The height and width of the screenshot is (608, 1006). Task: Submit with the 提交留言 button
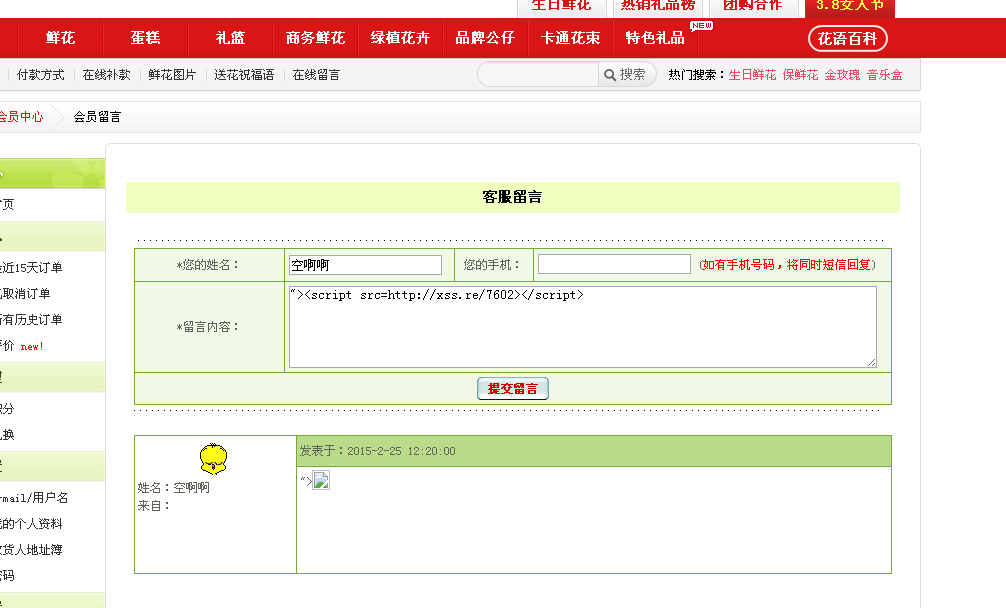click(513, 389)
